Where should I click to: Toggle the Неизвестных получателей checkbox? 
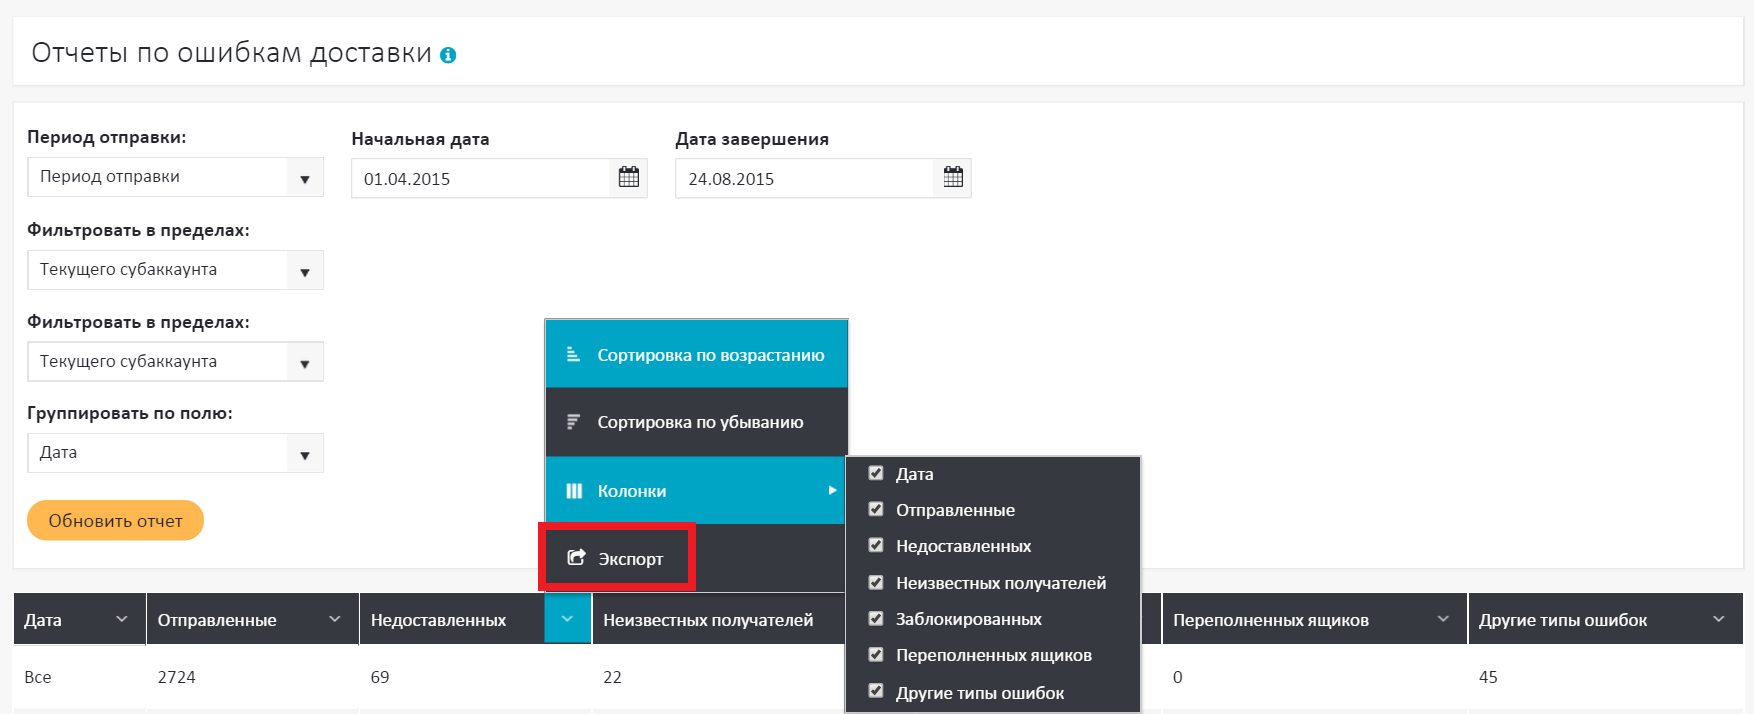pyautogui.click(x=876, y=582)
